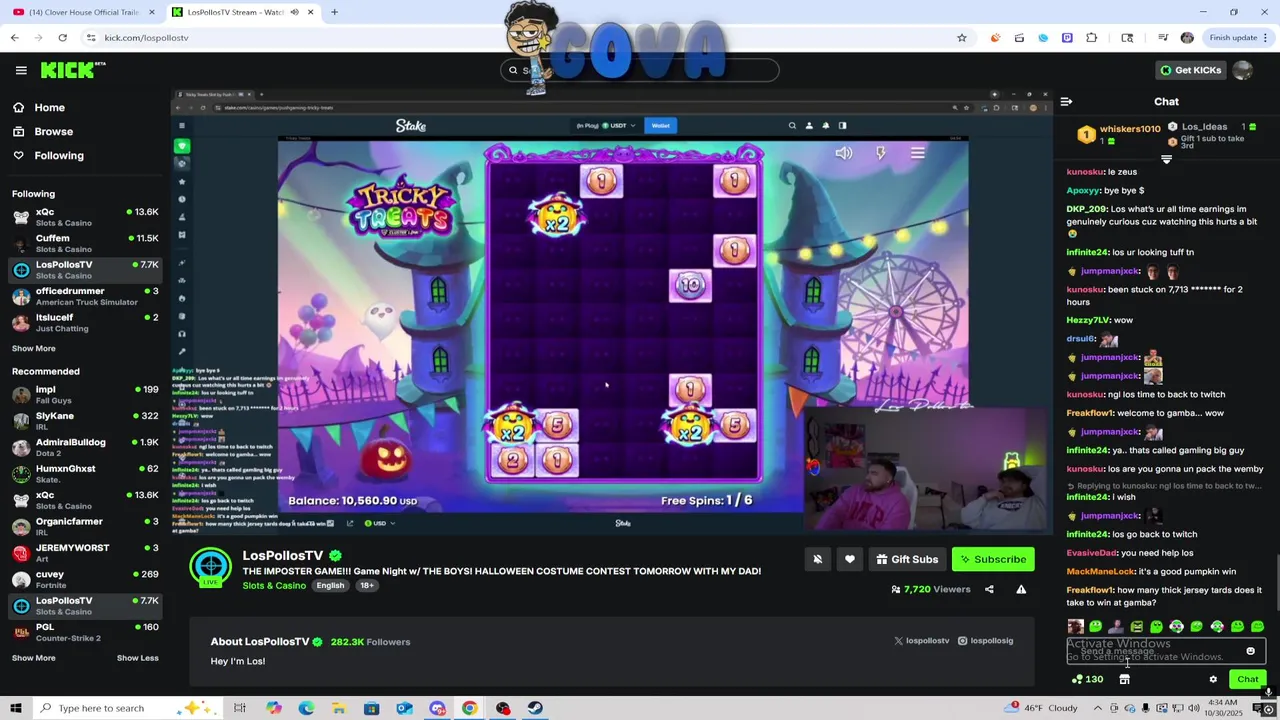Screen dimensions: 1280x720
Task: Open Organicfarmer channel in Recommended
Action: coord(85,526)
